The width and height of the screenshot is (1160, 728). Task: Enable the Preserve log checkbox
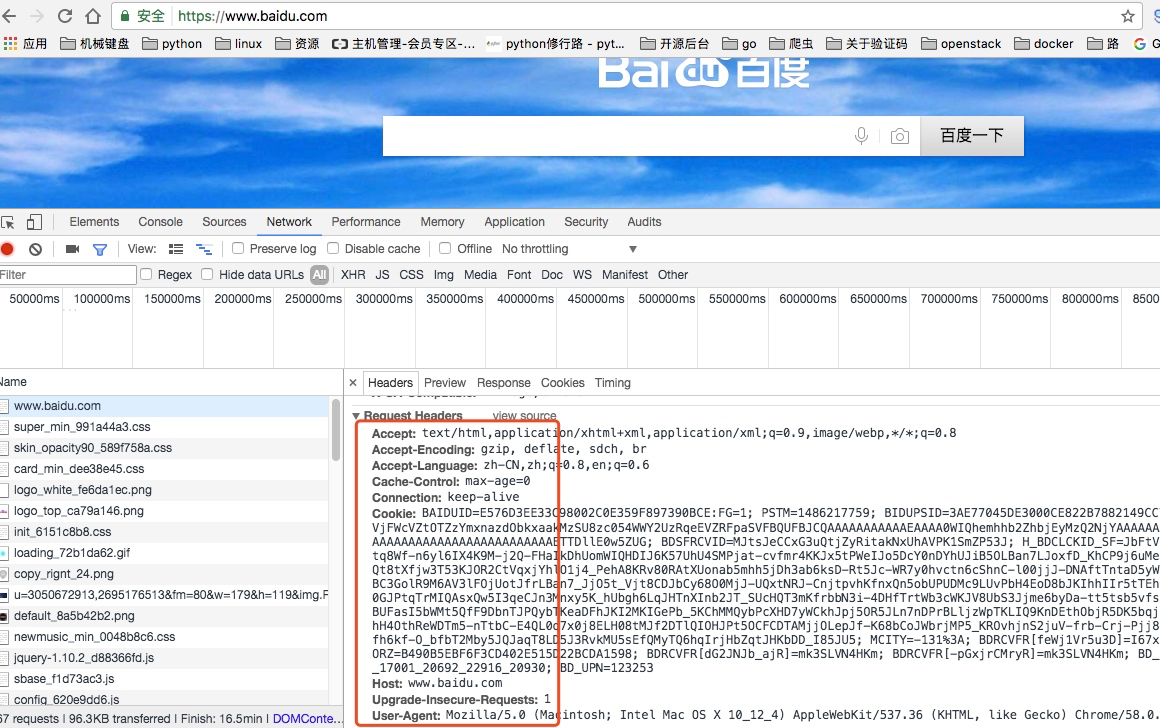point(238,249)
